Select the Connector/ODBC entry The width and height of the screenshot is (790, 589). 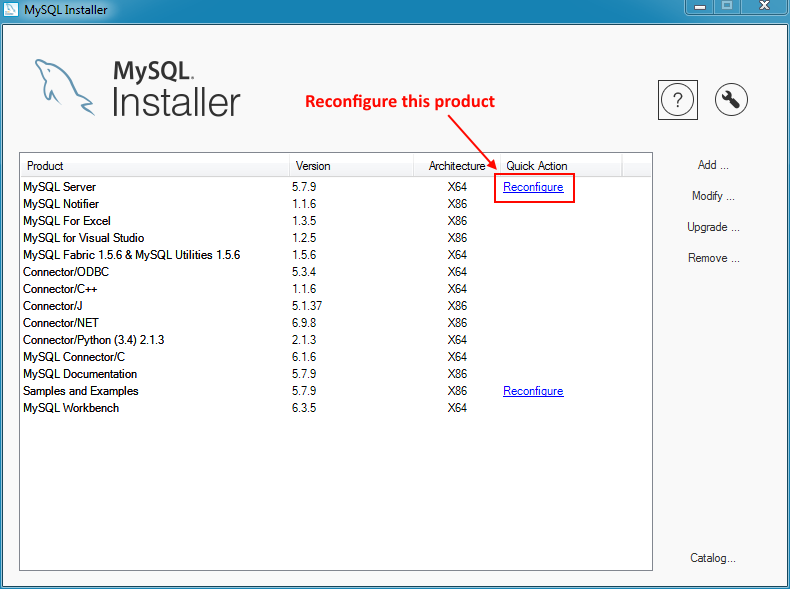(x=64, y=272)
